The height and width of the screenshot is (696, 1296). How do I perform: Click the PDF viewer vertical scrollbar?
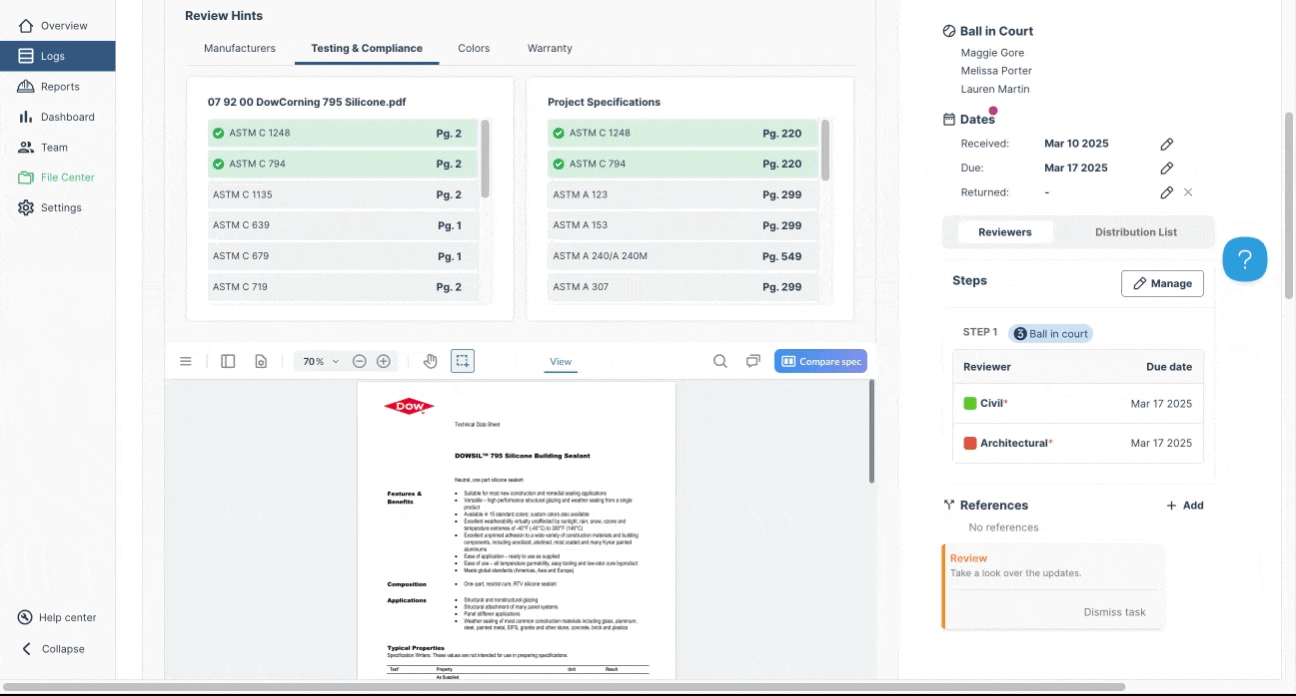872,432
